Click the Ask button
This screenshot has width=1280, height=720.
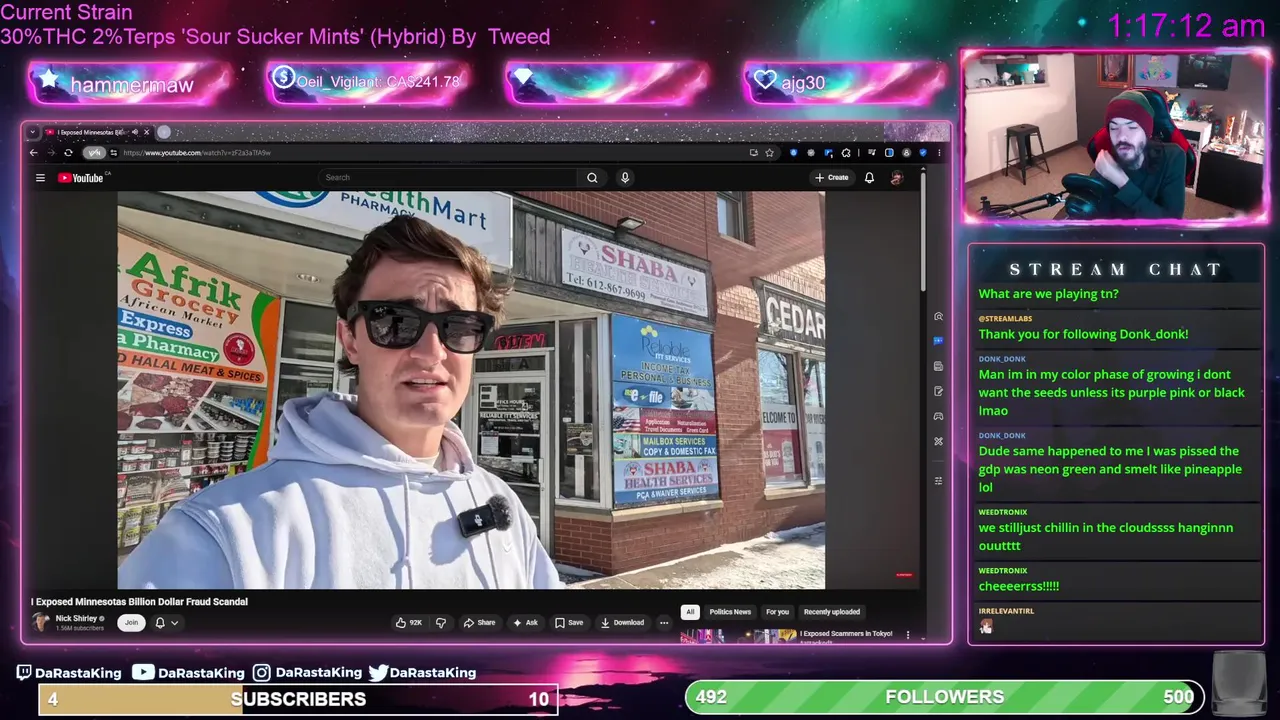pos(525,623)
